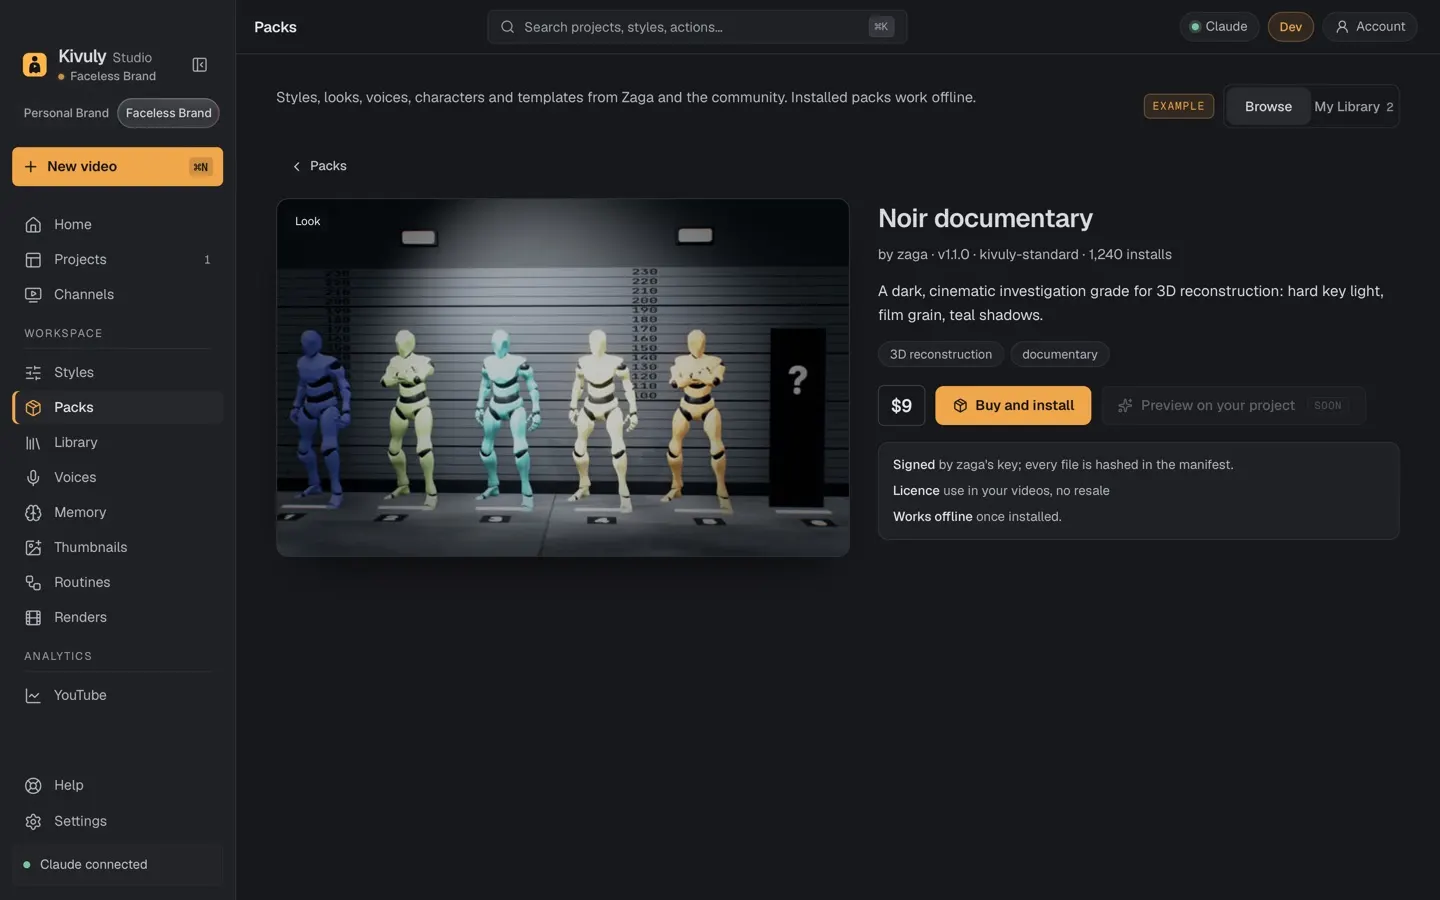
Task: Open the Memory page
Action: pos(117,512)
